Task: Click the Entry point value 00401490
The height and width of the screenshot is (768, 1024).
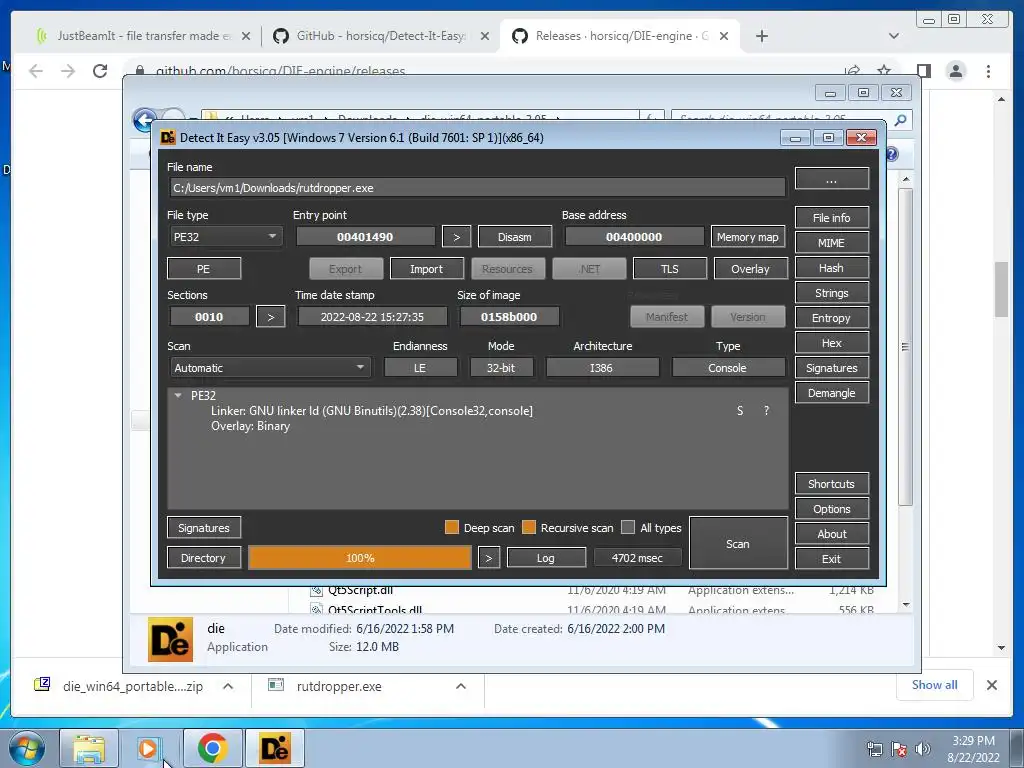Action: [x=365, y=236]
